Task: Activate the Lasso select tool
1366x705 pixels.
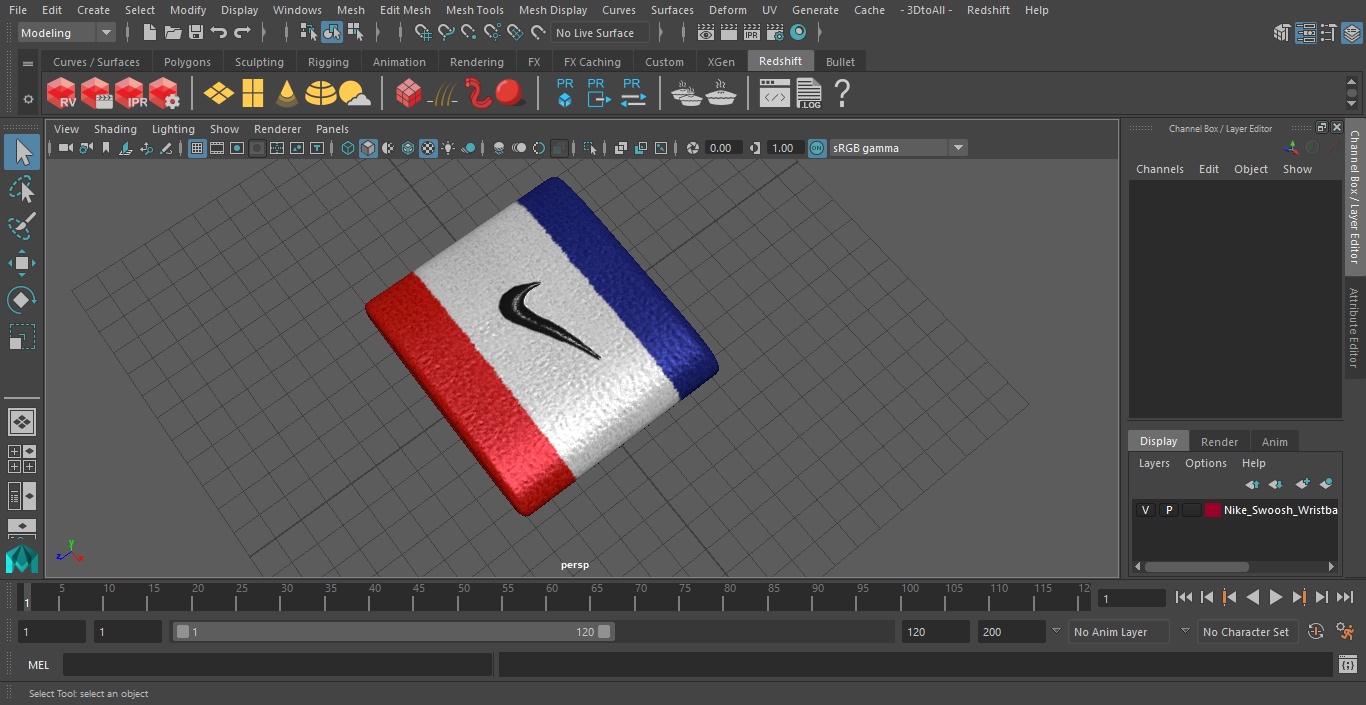Action: tap(22, 189)
